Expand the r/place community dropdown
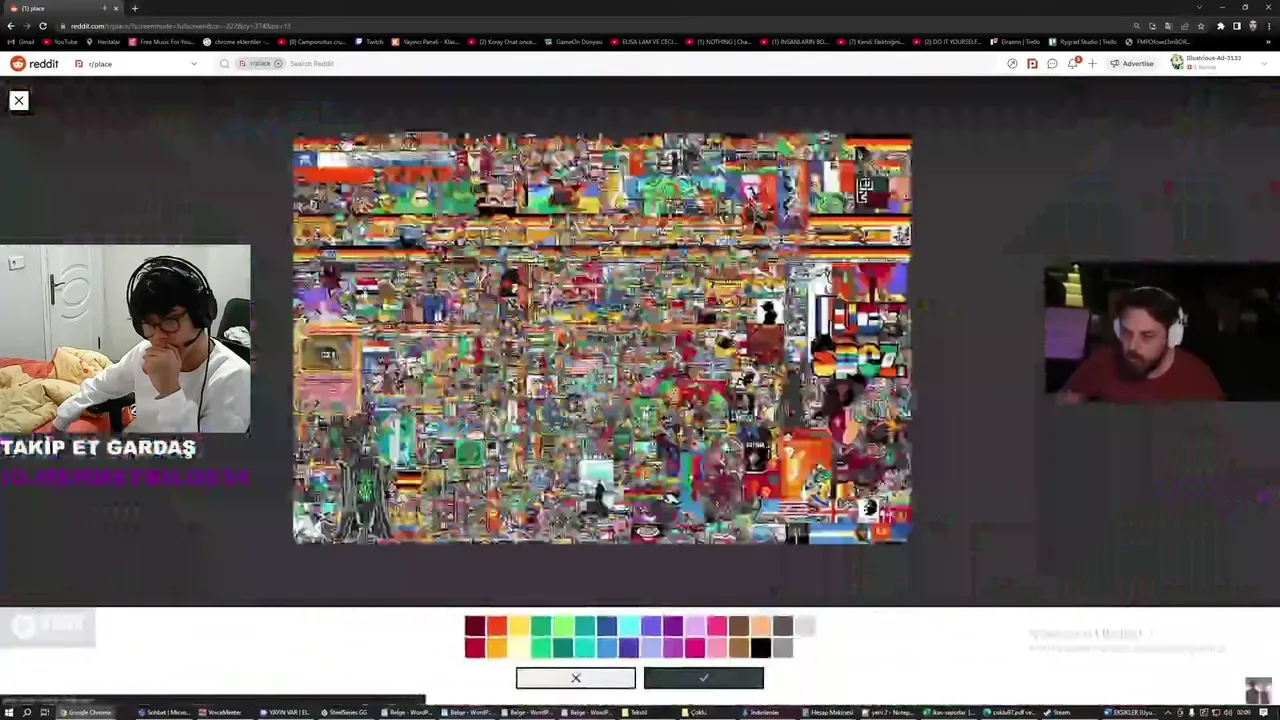The image size is (1280, 720). 136,63
